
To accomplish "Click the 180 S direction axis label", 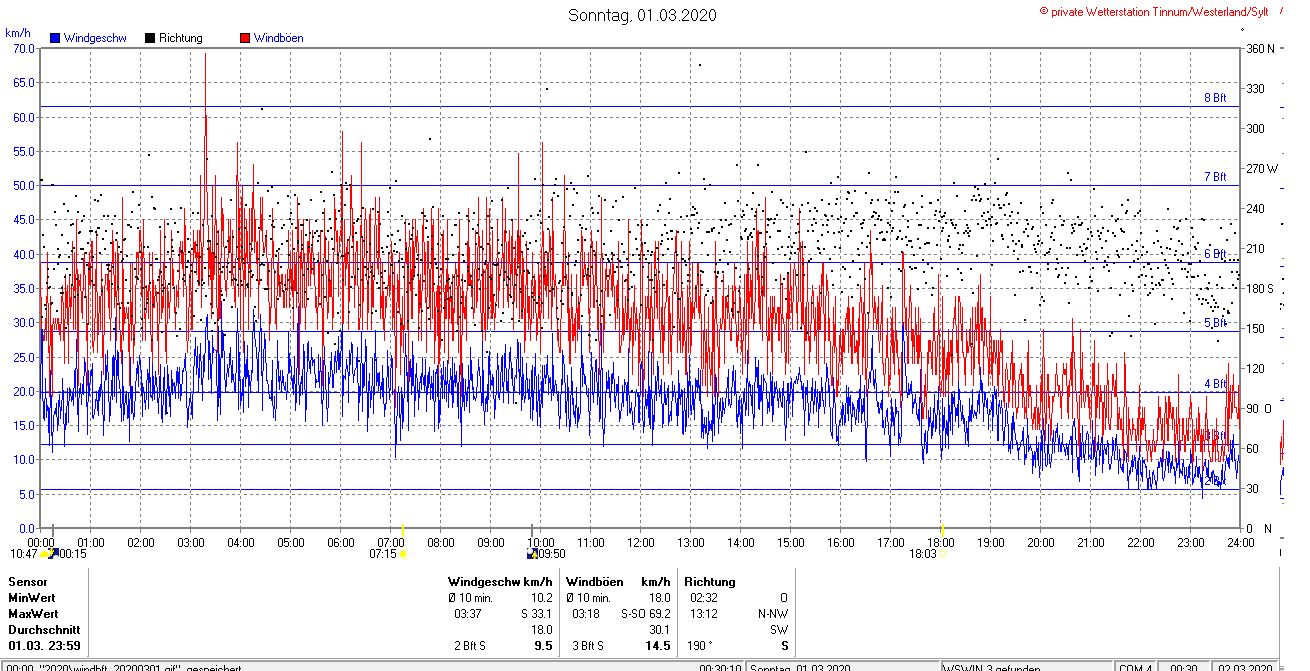I will pyautogui.click(x=1260, y=288).
